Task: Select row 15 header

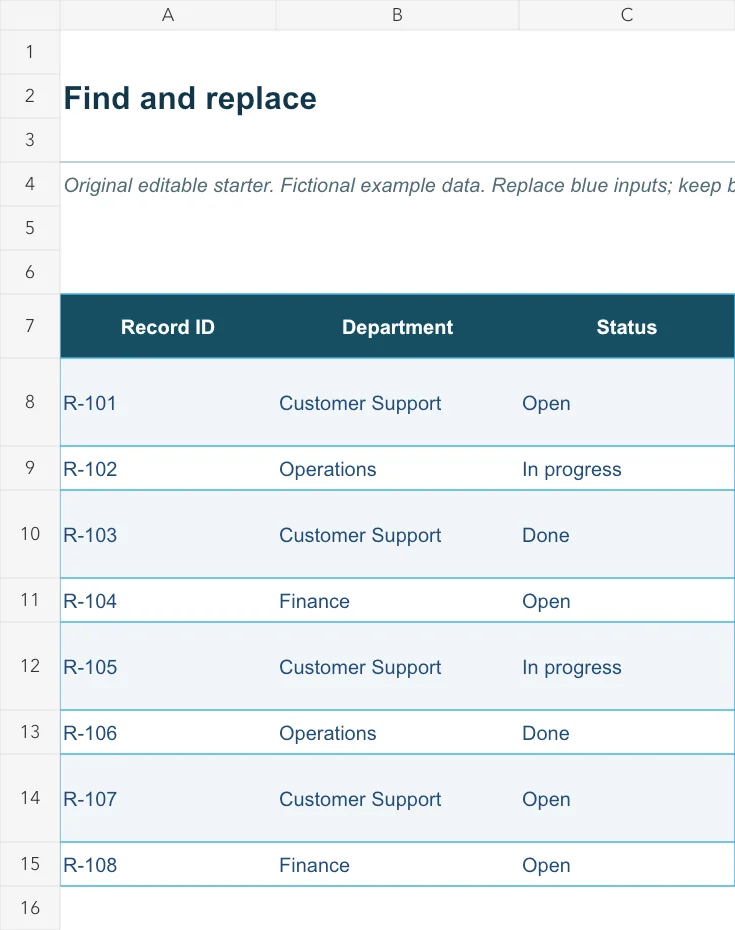Action: pyautogui.click(x=30, y=864)
